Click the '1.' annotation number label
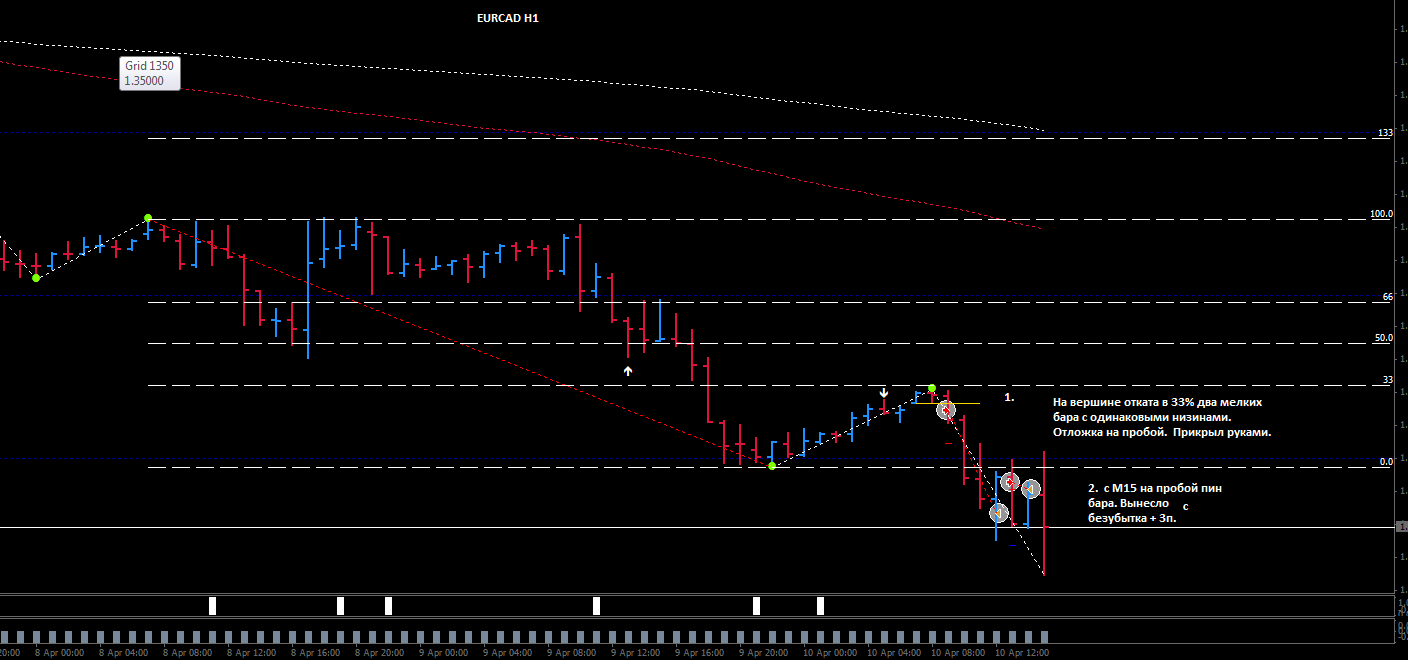This screenshot has height=660, width=1408. tap(1010, 397)
